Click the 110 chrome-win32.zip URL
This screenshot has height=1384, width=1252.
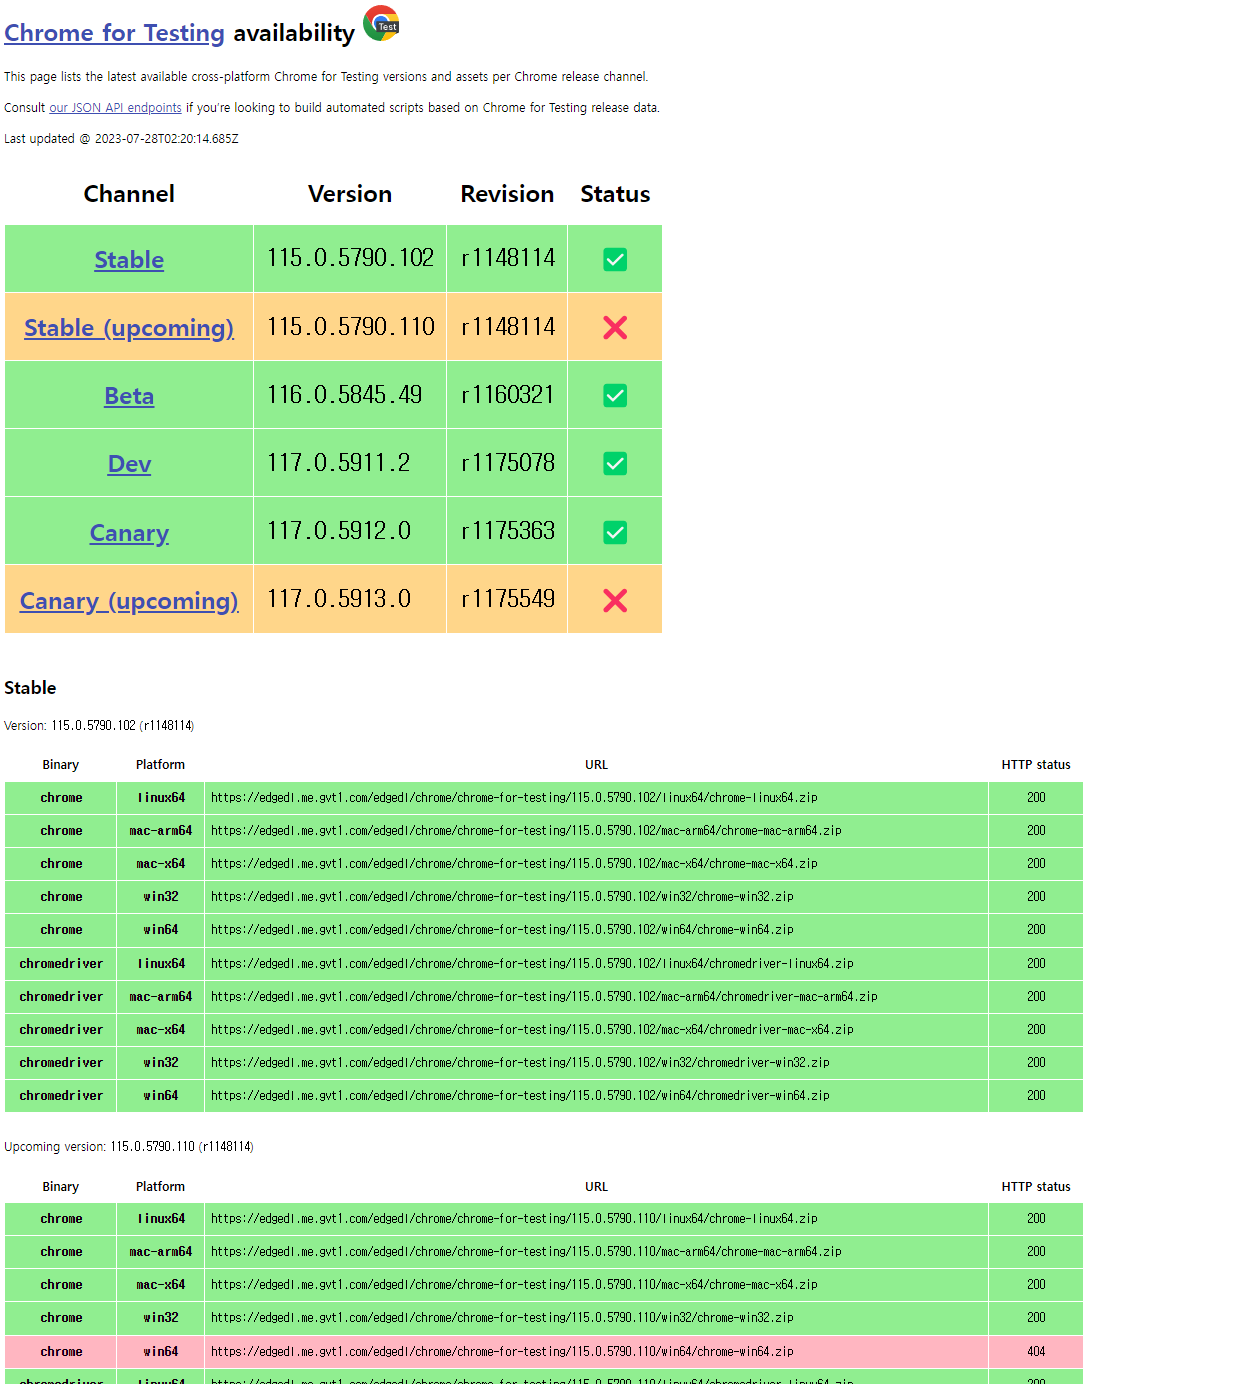502,1318
